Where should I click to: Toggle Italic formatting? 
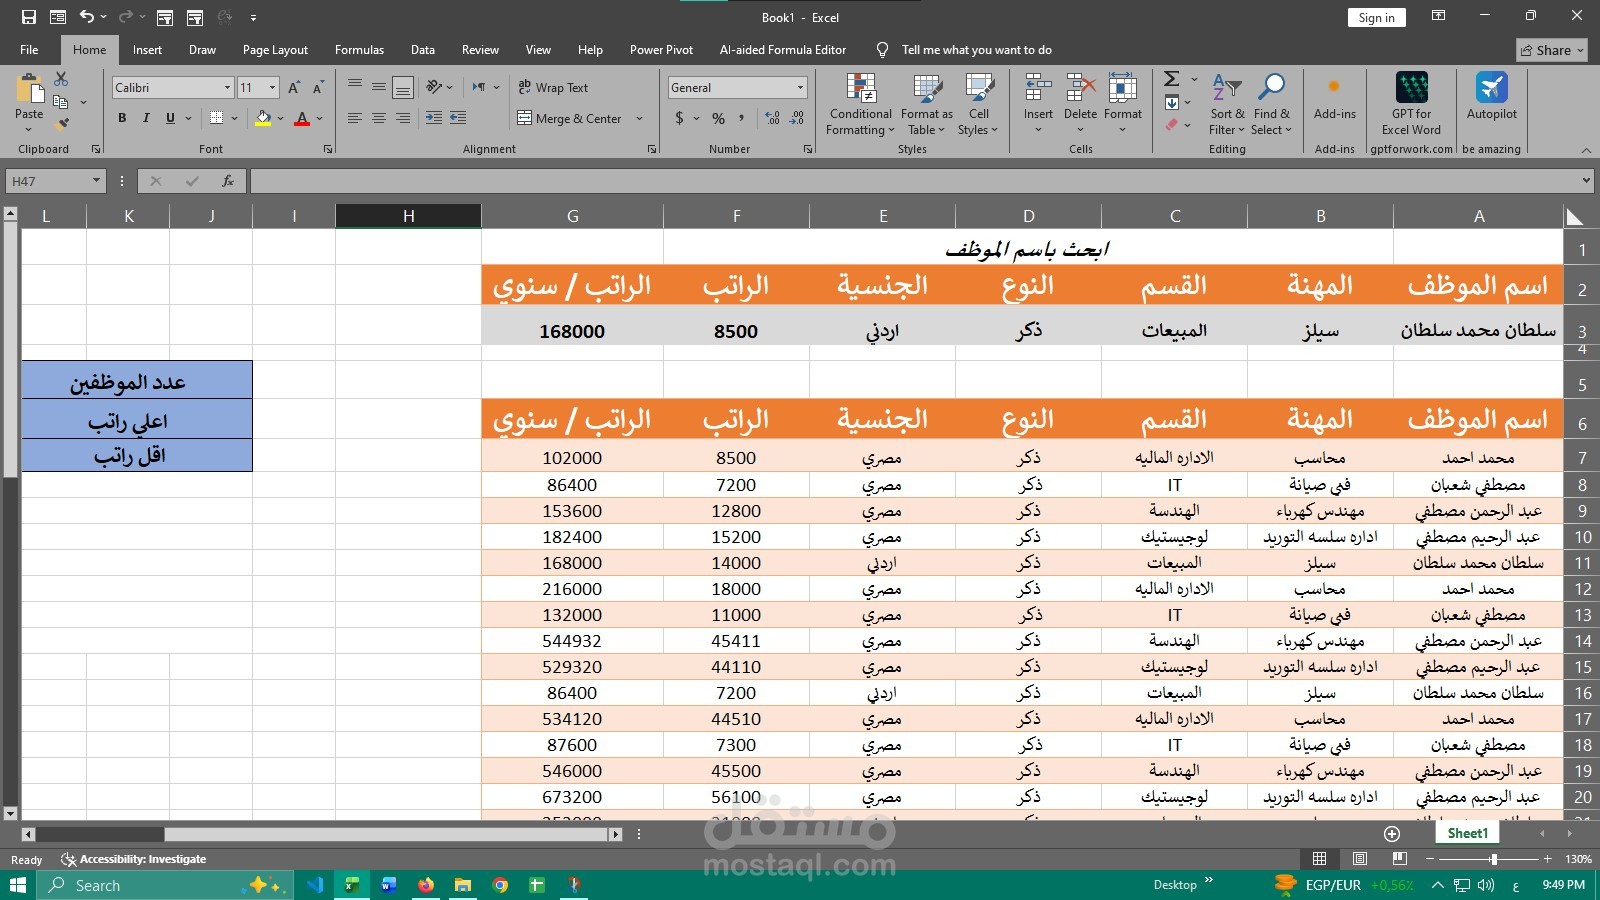click(146, 118)
